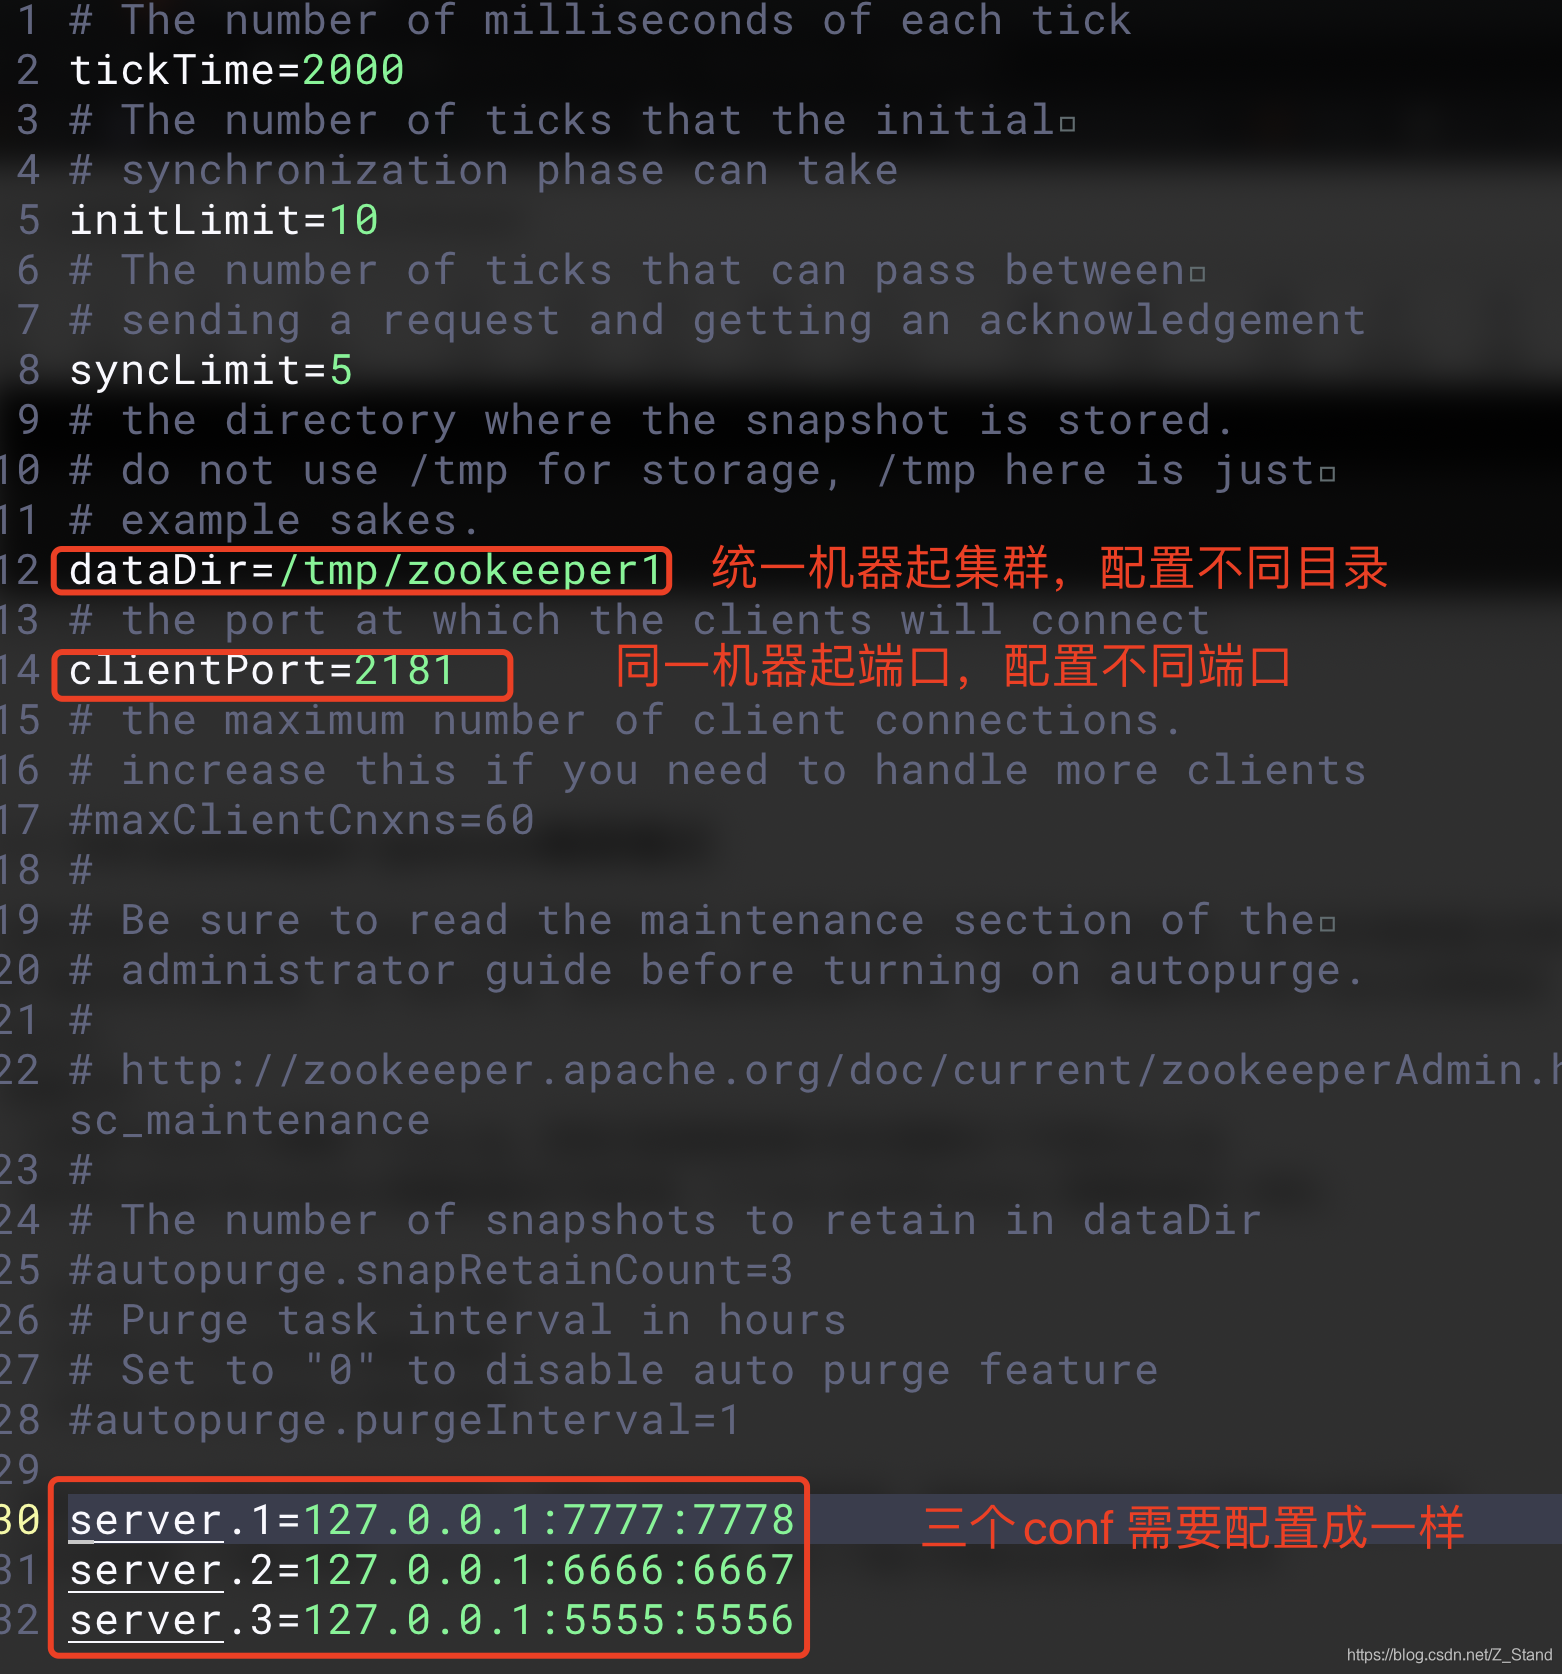Click the red annotation beside clientPort
Viewport: 1562px width, 1674px height.
pyautogui.click(x=953, y=666)
